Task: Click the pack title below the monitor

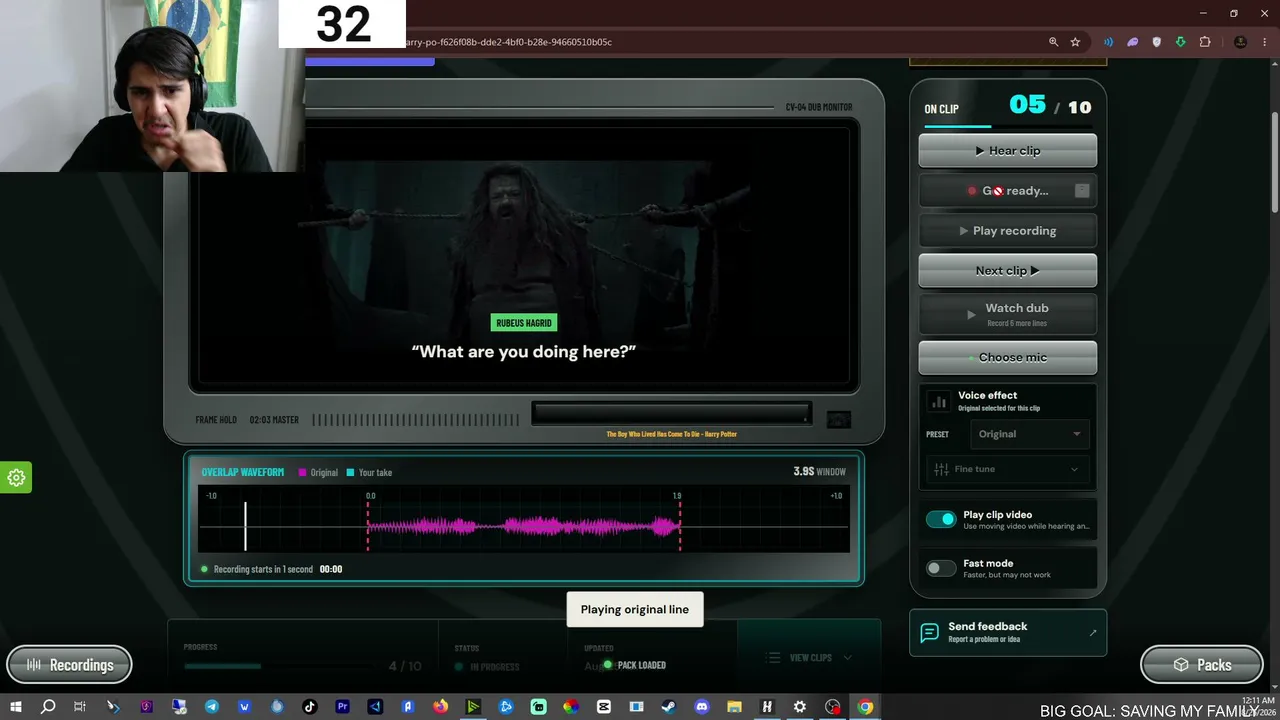Action: point(671,434)
